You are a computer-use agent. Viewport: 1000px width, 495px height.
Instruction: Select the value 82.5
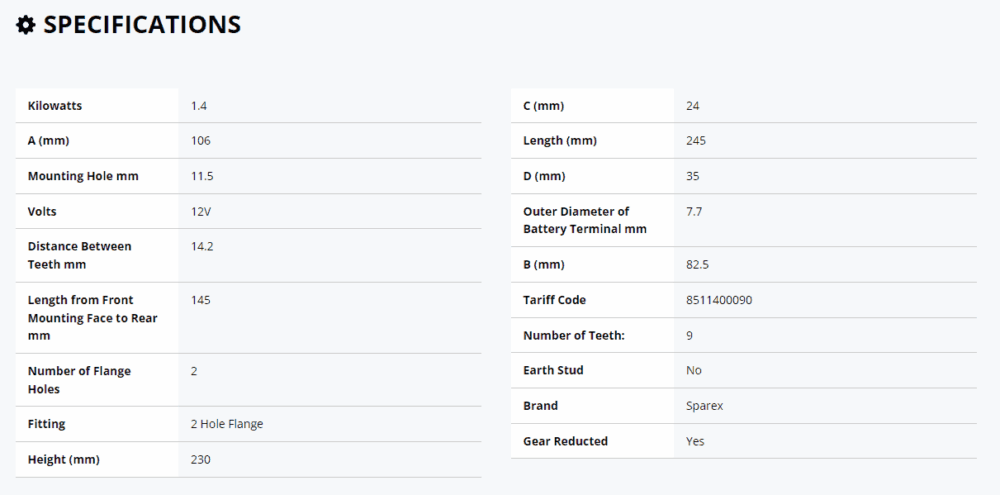click(x=698, y=265)
